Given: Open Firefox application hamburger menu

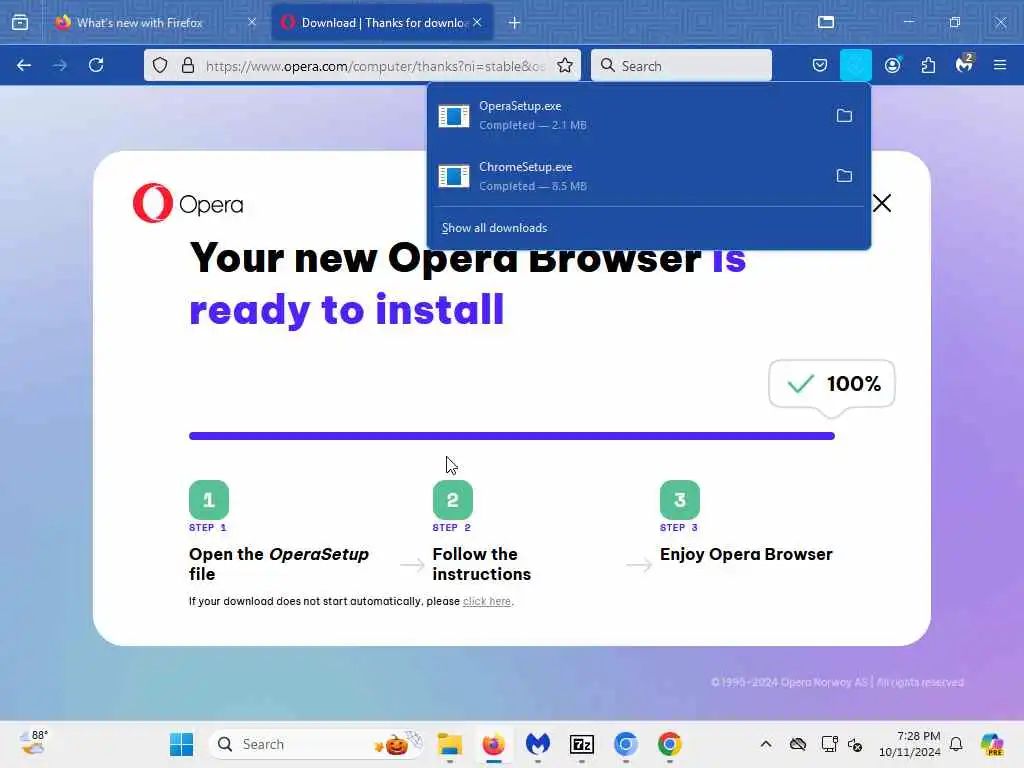Looking at the screenshot, I should (1000, 65).
